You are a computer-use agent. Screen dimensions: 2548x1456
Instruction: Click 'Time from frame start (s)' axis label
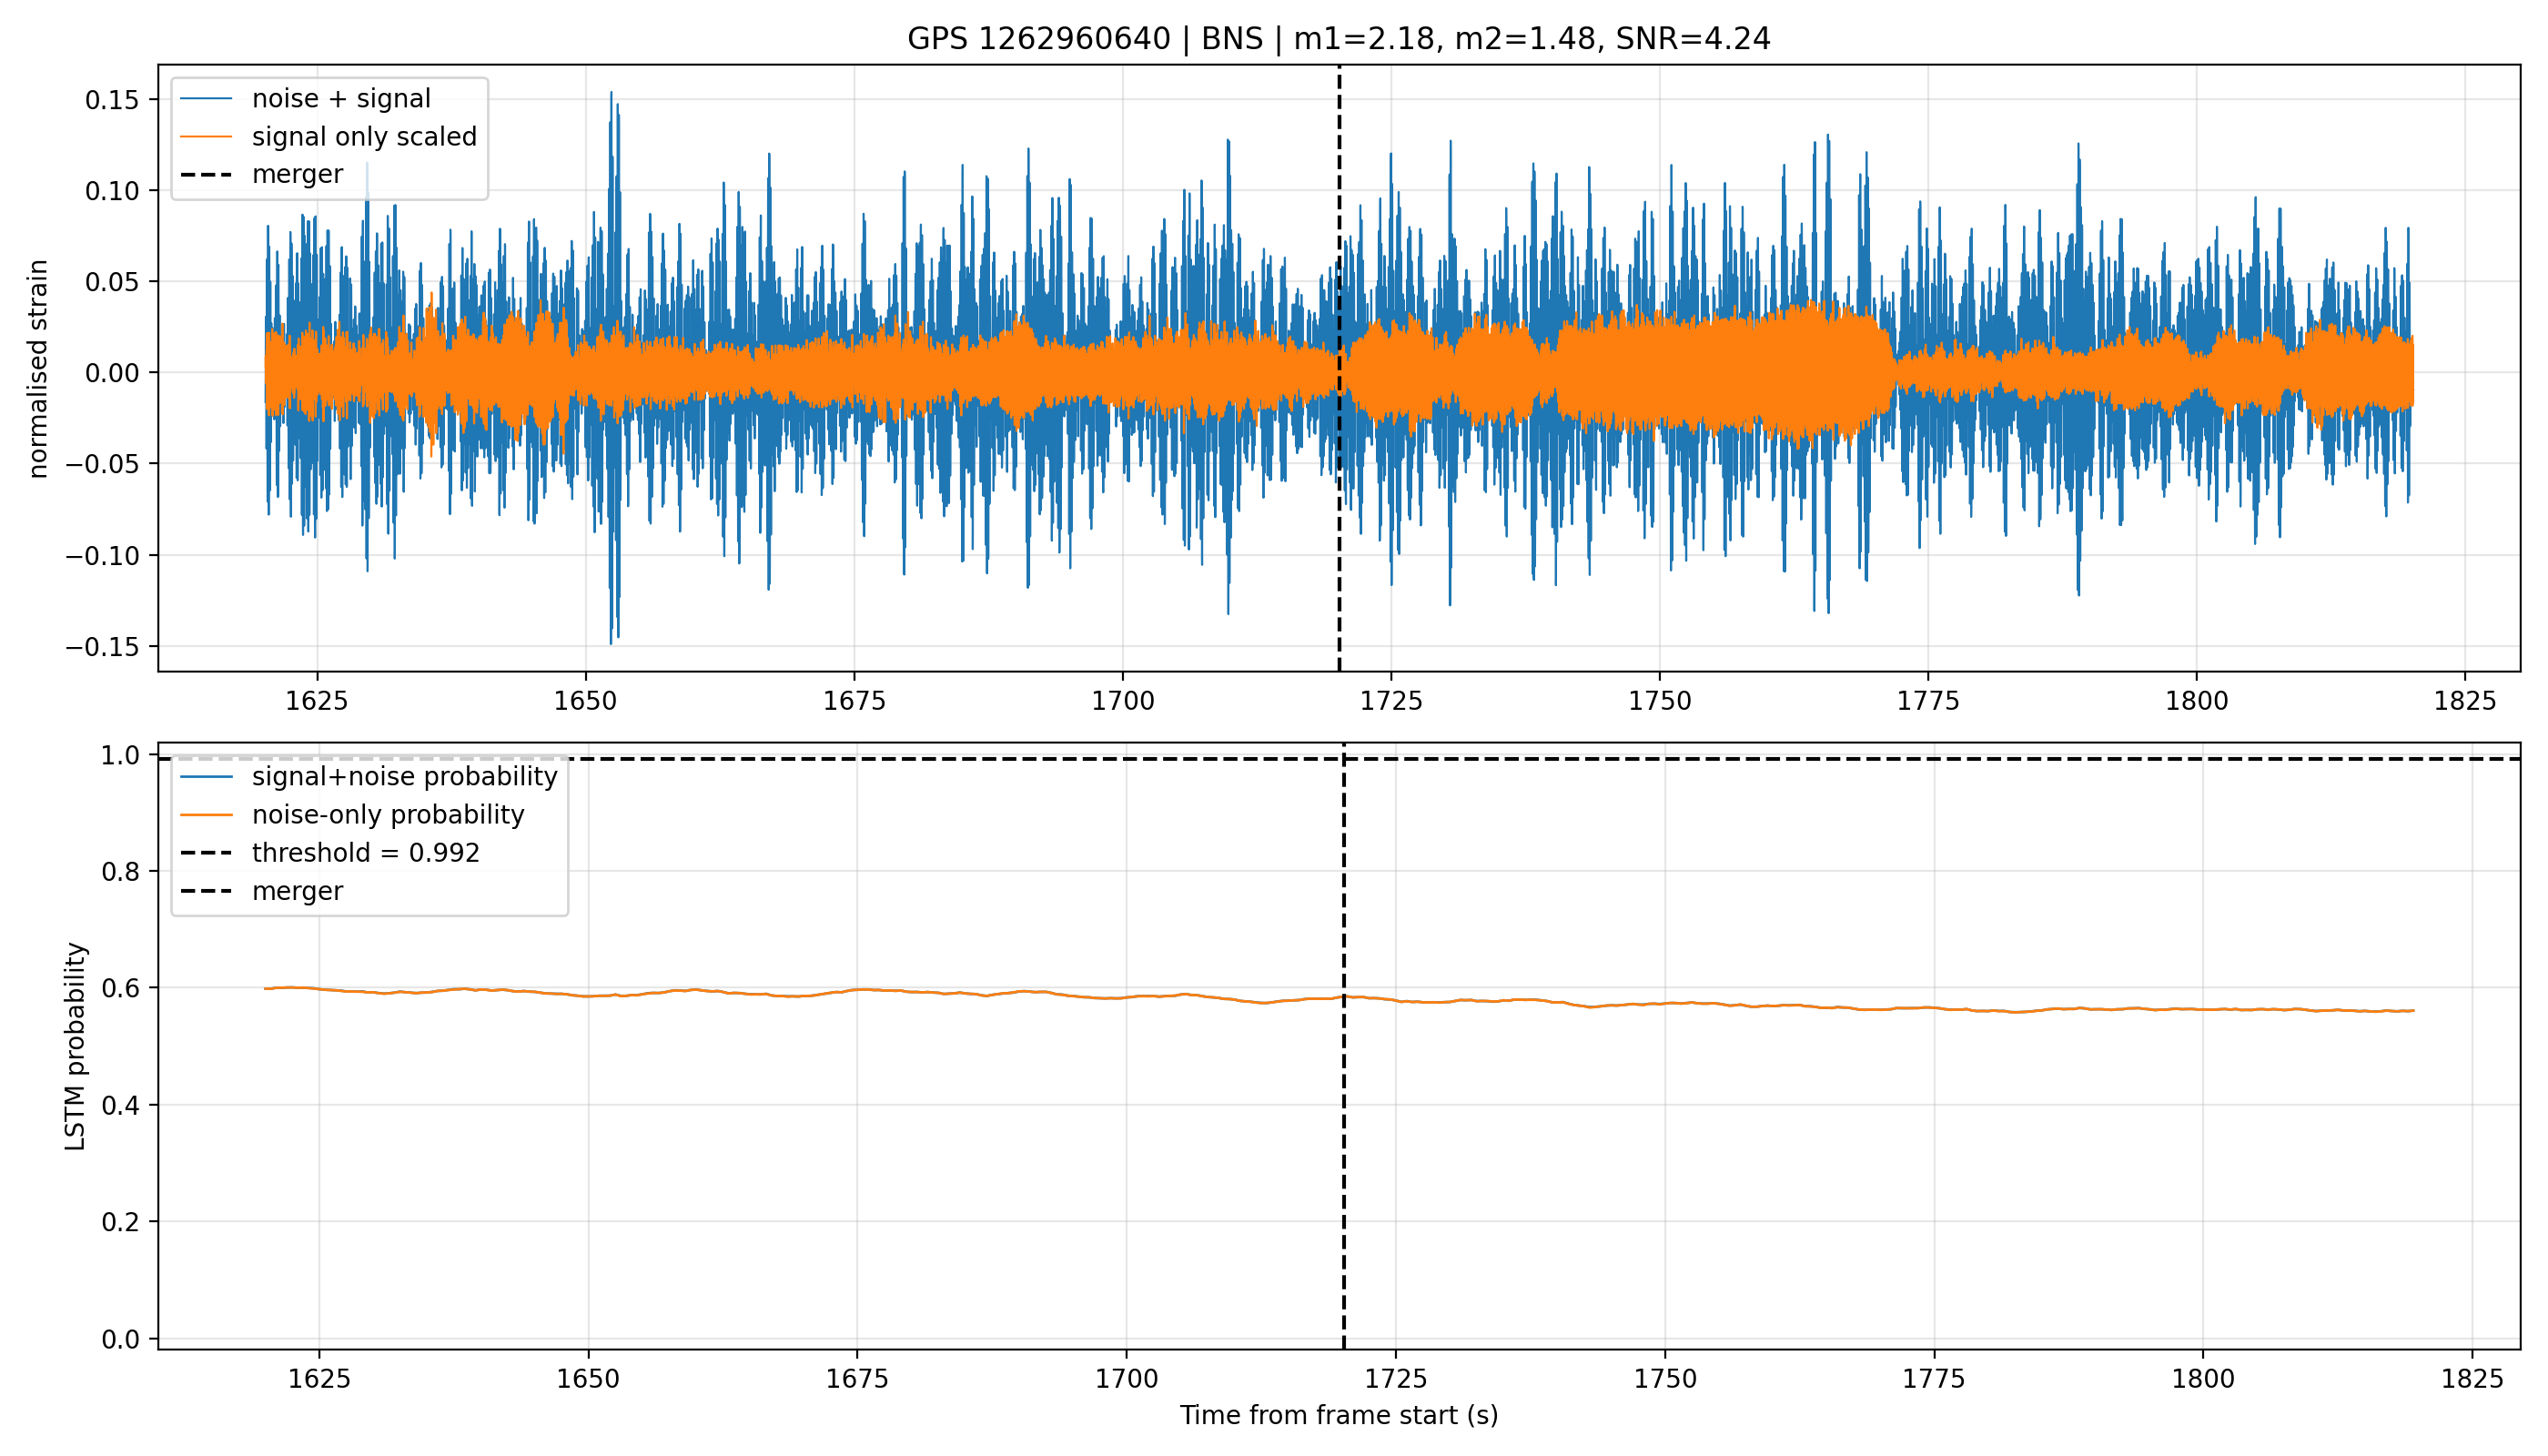1338,1416
